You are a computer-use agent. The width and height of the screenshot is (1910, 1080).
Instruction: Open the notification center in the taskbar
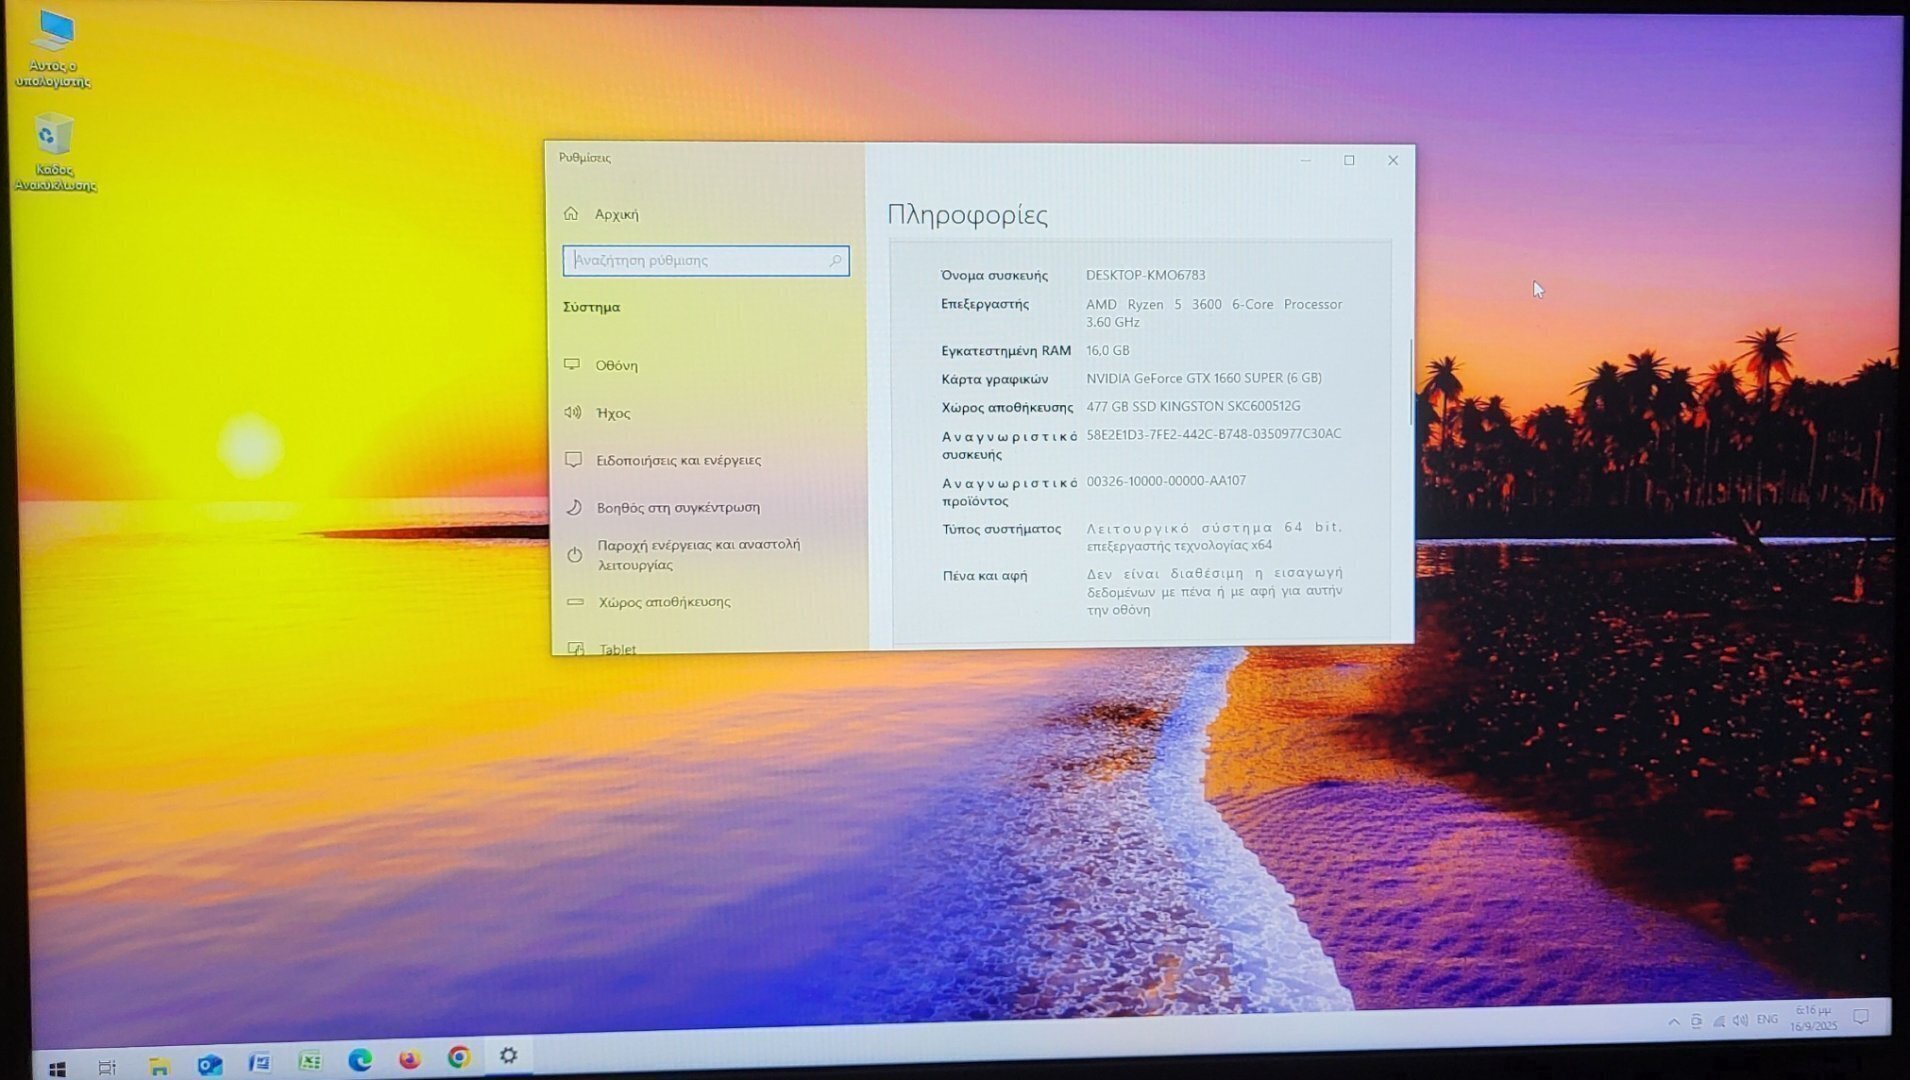(1860, 1017)
